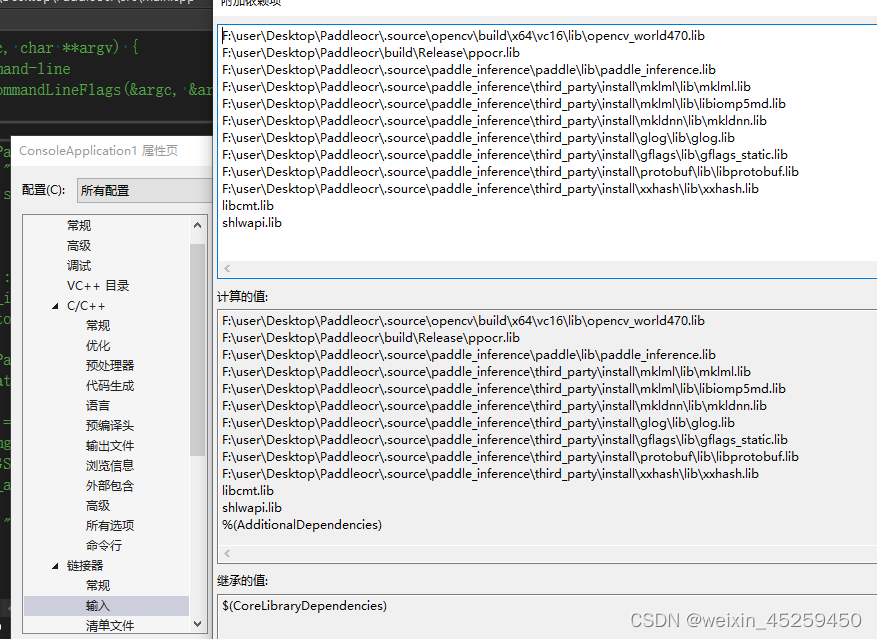Select 外部包含 under C/C++
The image size is (877, 639).
(x=110, y=486)
